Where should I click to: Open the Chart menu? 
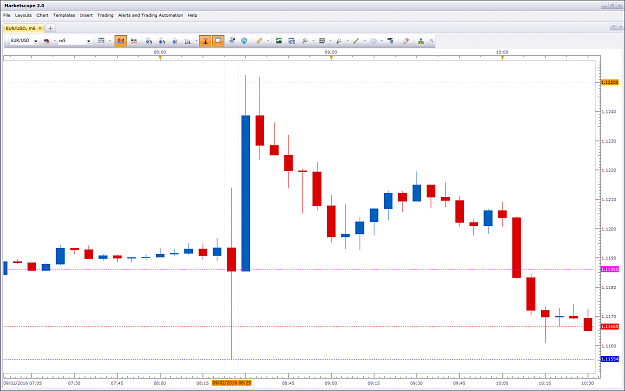[x=42, y=15]
